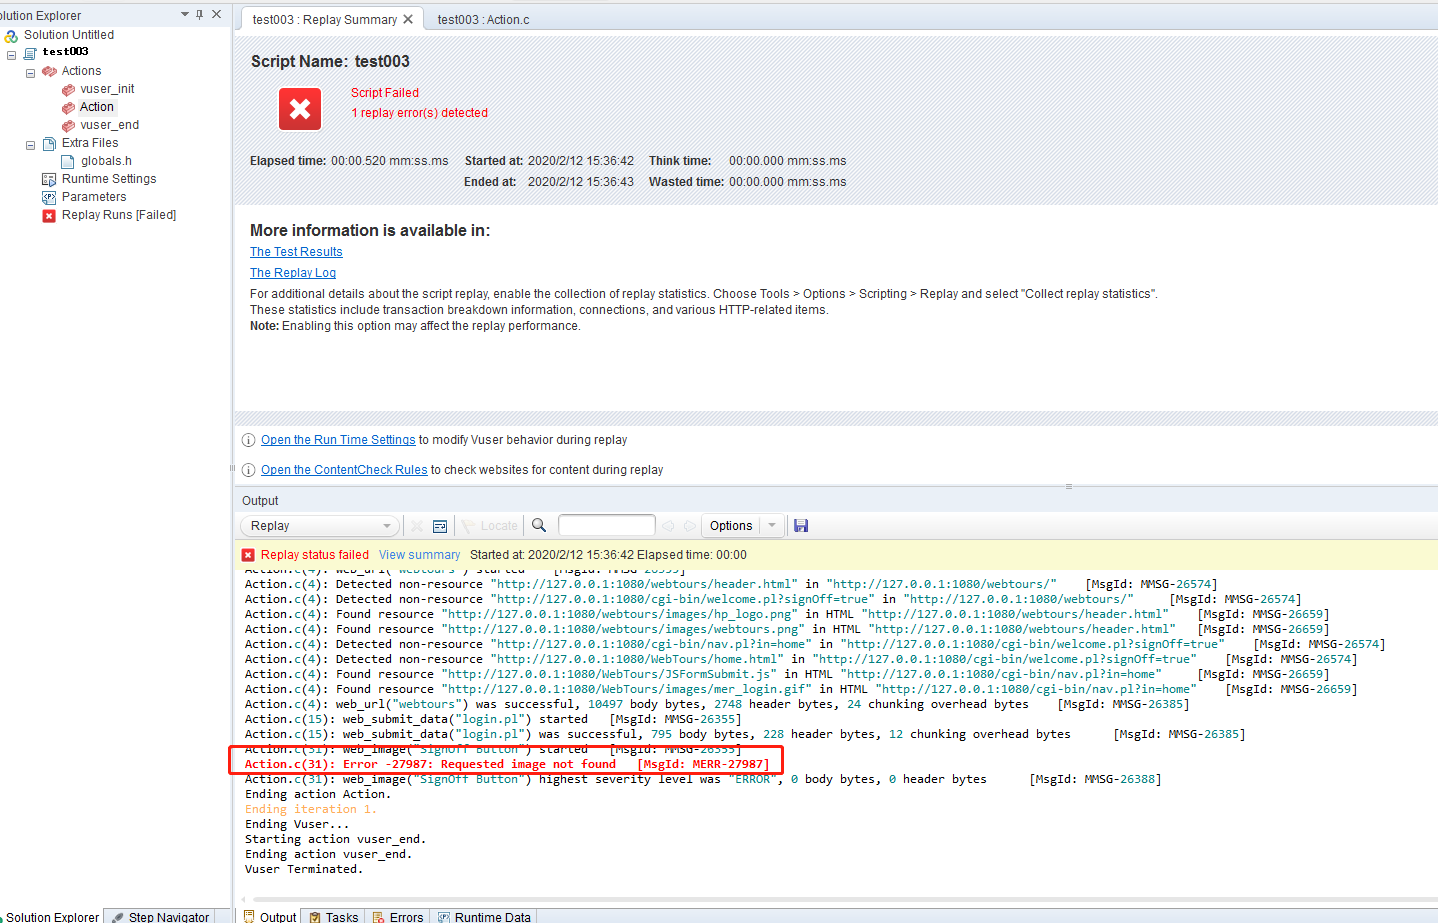This screenshot has height=923, width=1438.
Task: Click the Error -27987 log line
Action: coord(507,764)
